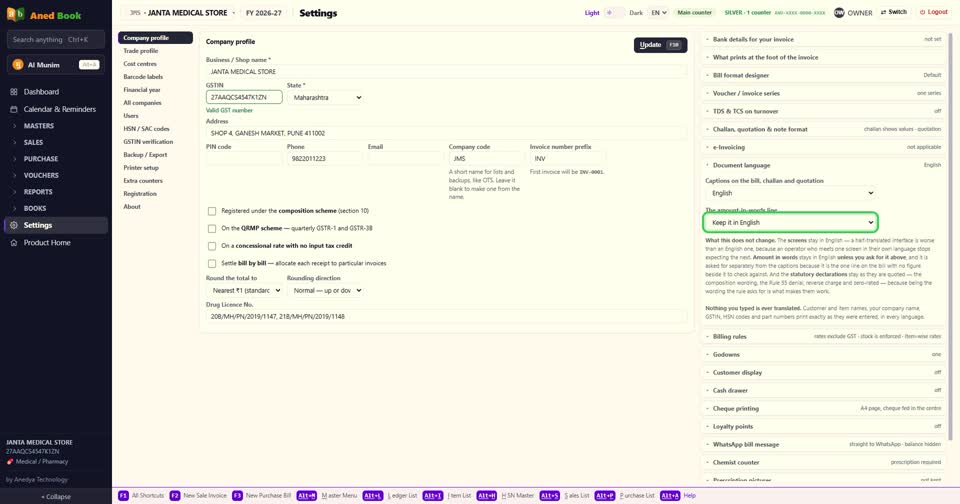This screenshot has width=960, height=504.
Task: Open the captions language dropdown showing English
Action: tap(790, 193)
